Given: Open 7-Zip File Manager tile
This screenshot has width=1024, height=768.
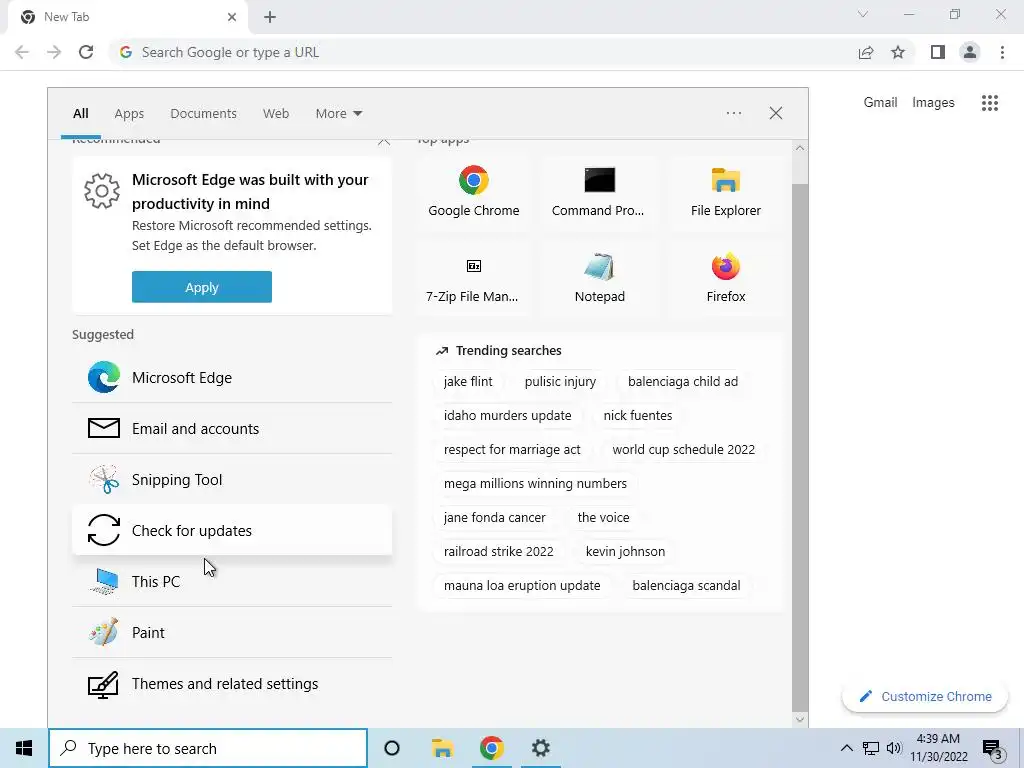Looking at the screenshot, I should click(473, 278).
